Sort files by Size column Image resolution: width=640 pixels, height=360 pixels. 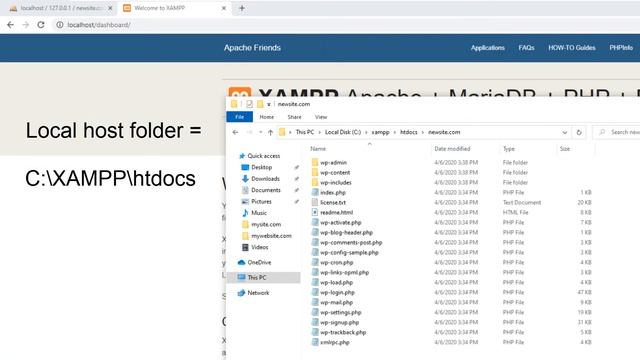click(565, 149)
